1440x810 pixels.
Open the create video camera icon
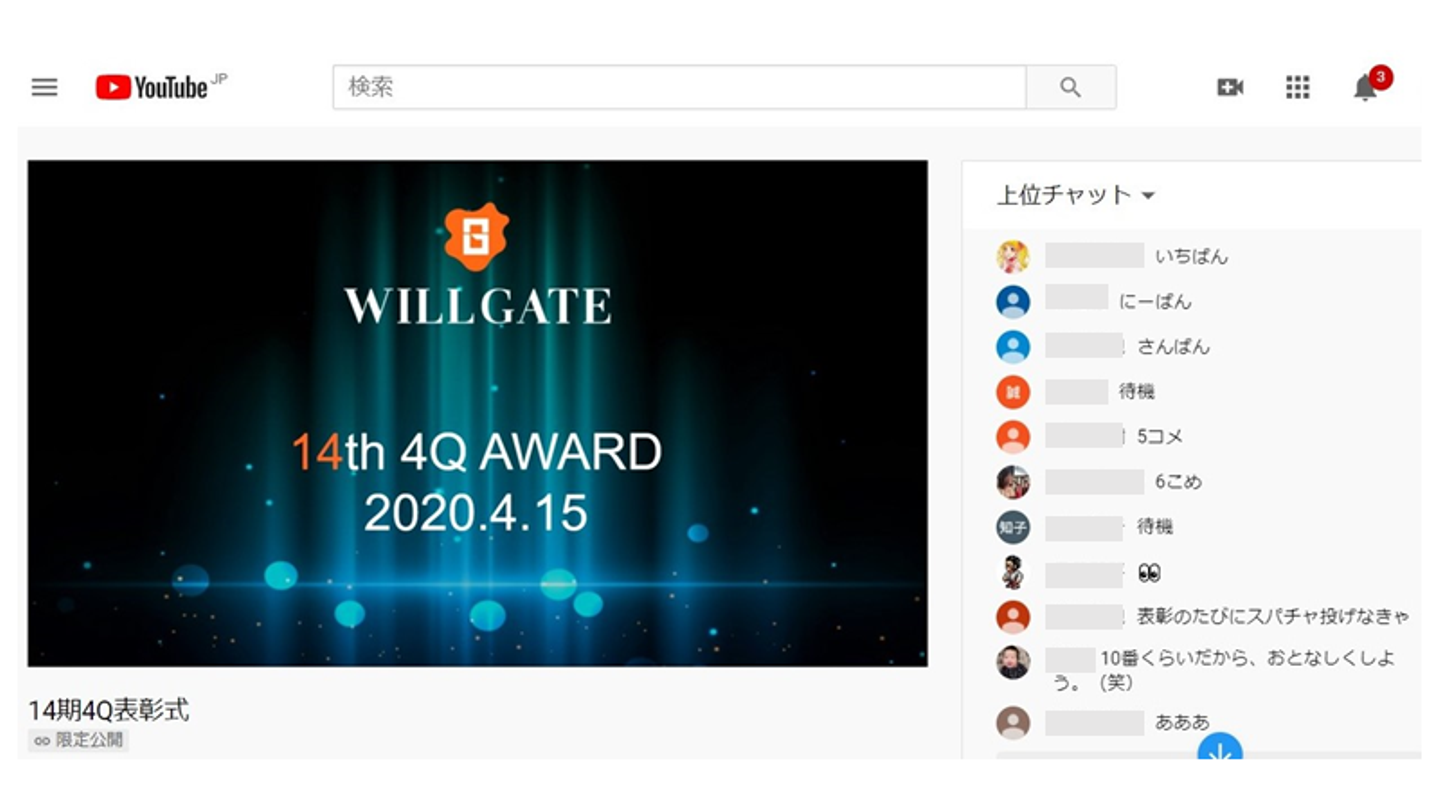click(1230, 87)
